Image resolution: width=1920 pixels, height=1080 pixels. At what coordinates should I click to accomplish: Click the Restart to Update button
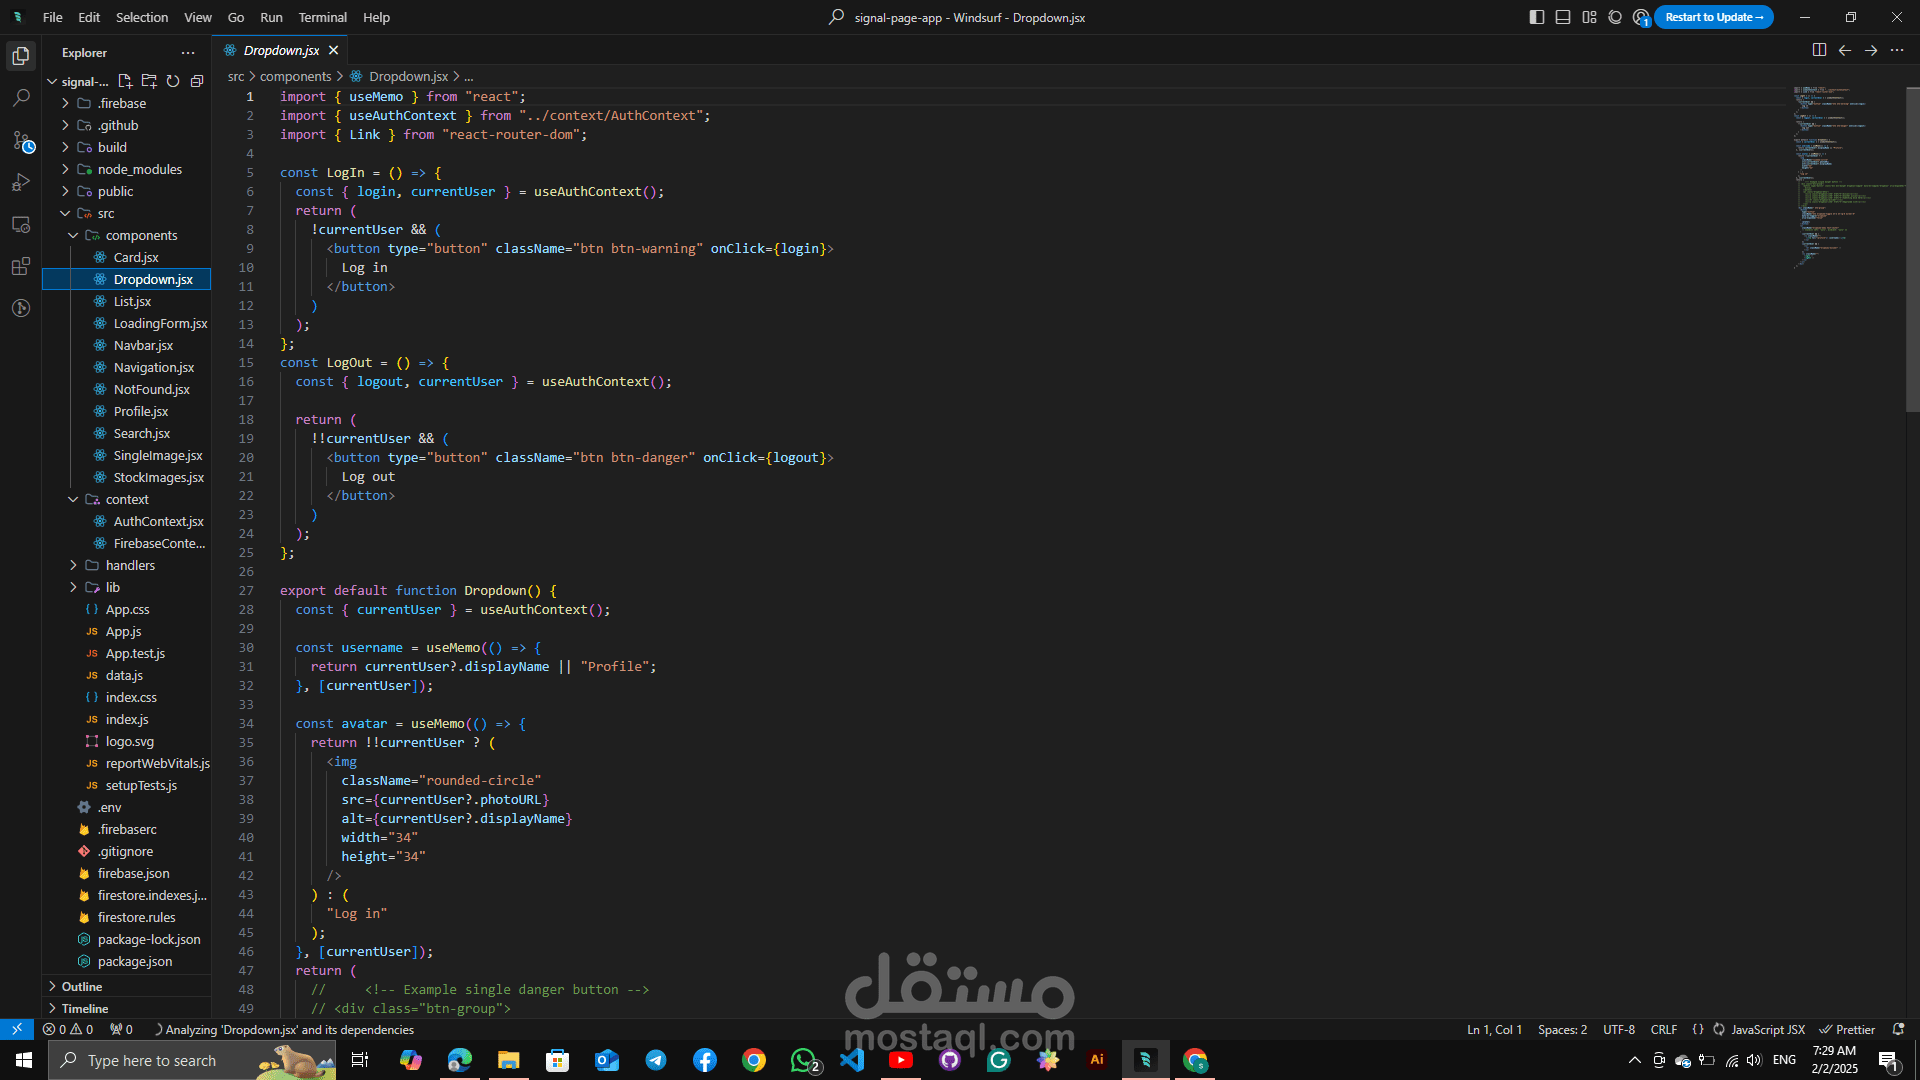point(1713,17)
